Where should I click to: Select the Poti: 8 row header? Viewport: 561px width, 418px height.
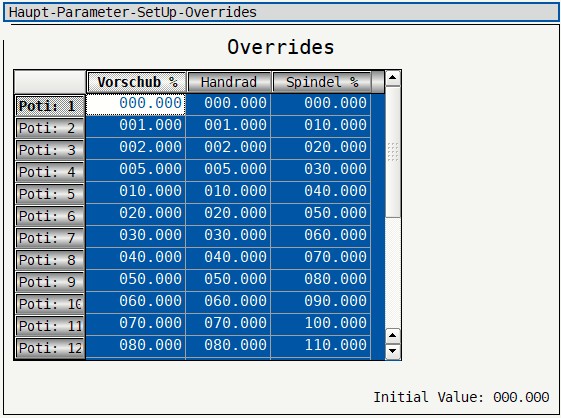[x=50, y=260]
